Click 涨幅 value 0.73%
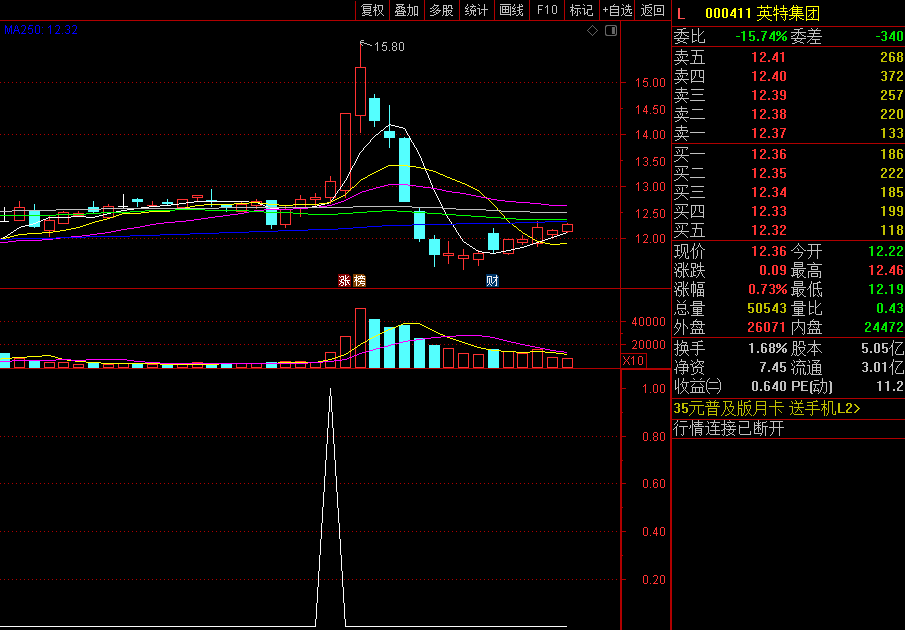The image size is (905, 630). (x=768, y=289)
